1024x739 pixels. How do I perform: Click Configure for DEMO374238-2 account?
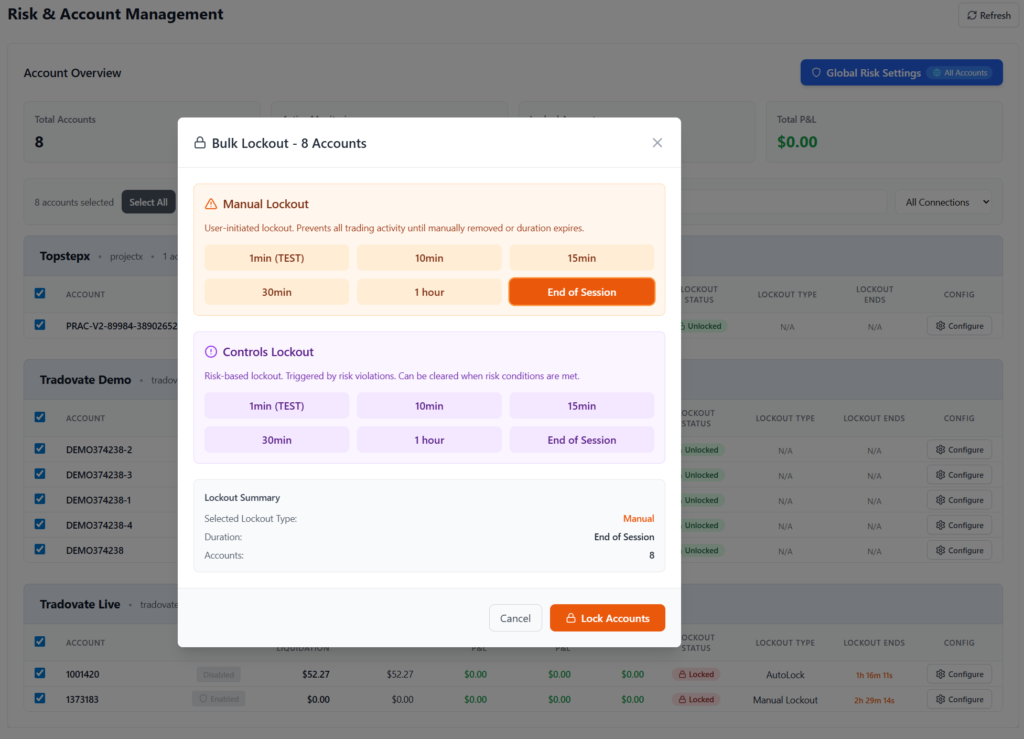tap(959, 451)
